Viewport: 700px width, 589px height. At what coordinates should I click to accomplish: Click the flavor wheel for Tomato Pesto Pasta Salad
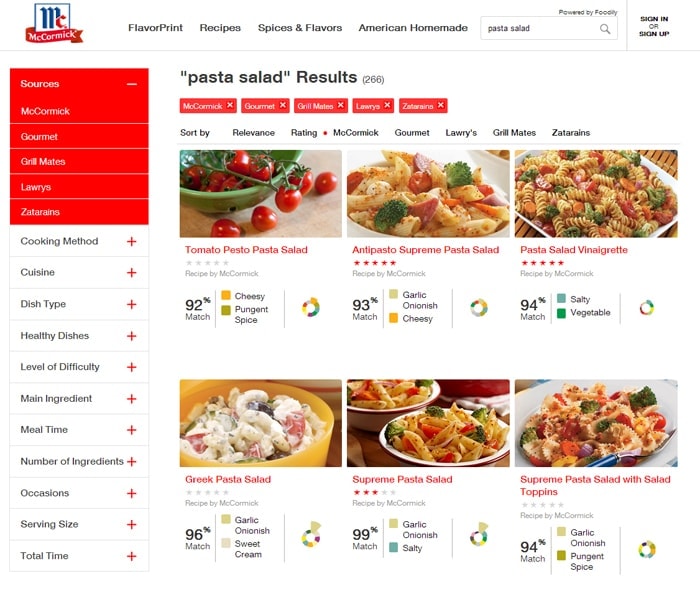pyautogui.click(x=311, y=307)
